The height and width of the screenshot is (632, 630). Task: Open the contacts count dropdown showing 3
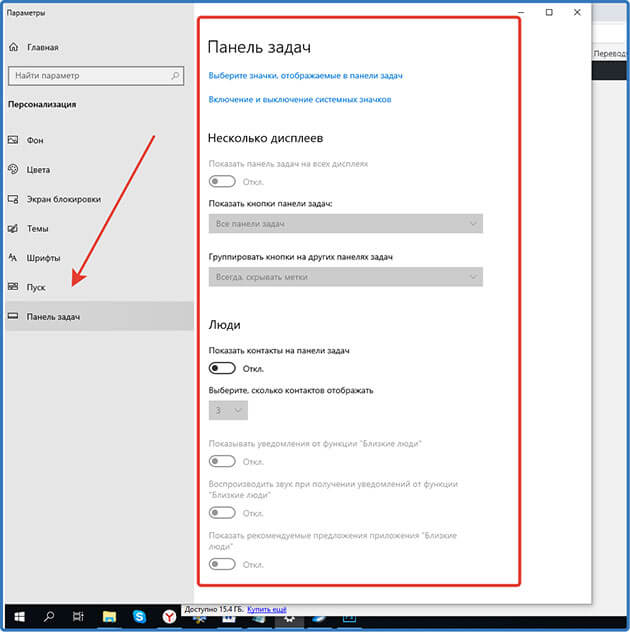click(x=228, y=410)
